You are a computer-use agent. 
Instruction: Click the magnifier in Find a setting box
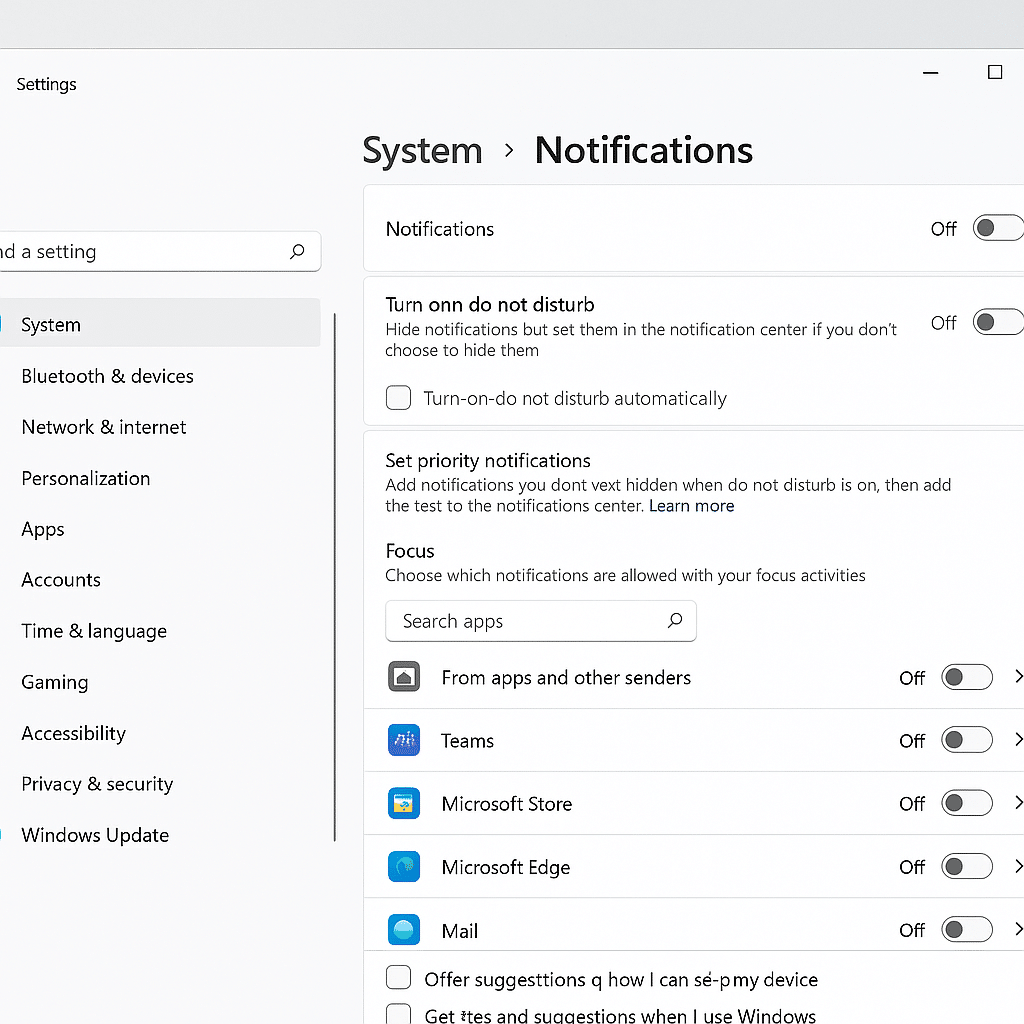pyautogui.click(x=297, y=251)
